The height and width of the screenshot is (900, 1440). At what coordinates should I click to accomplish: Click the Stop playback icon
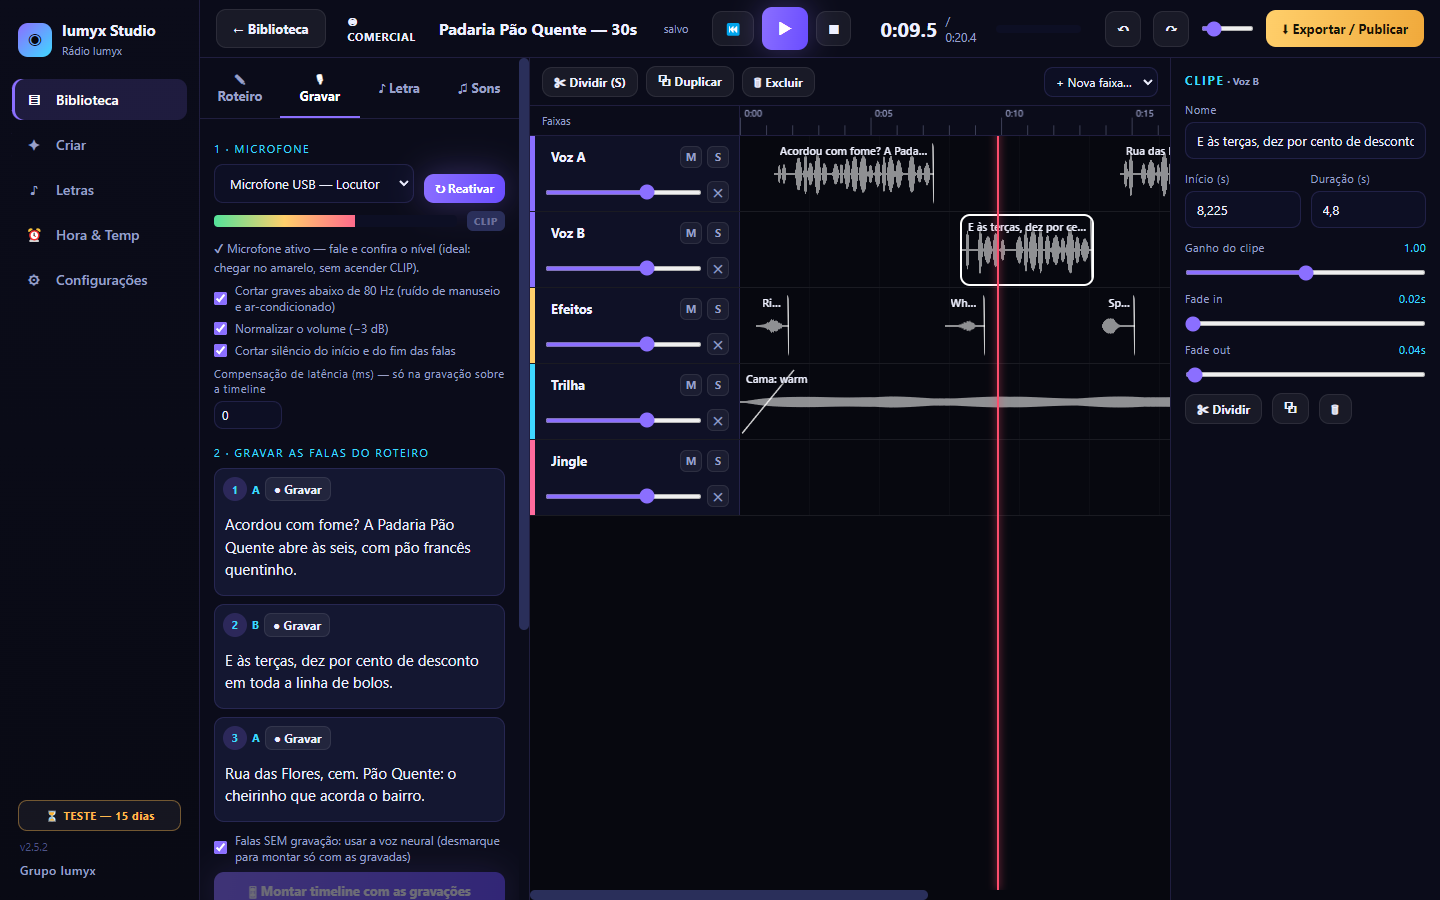[834, 29]
